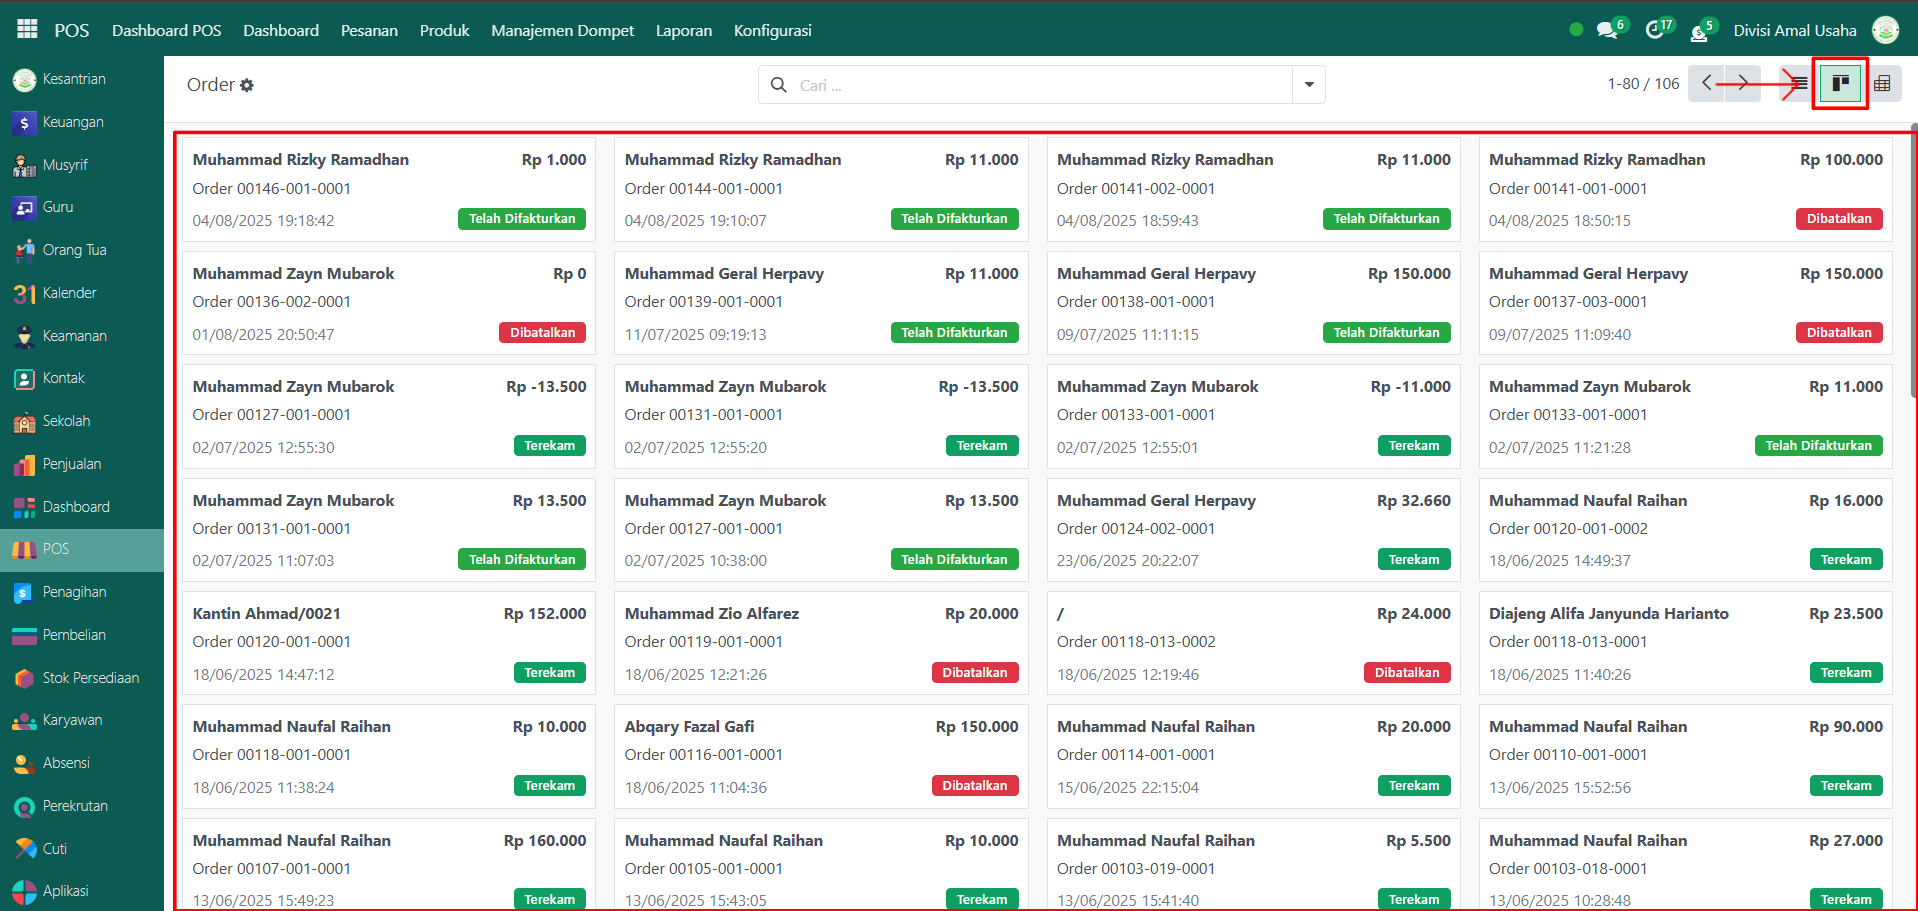
Task: Switch to list view
Action: tap(1799, 84)
